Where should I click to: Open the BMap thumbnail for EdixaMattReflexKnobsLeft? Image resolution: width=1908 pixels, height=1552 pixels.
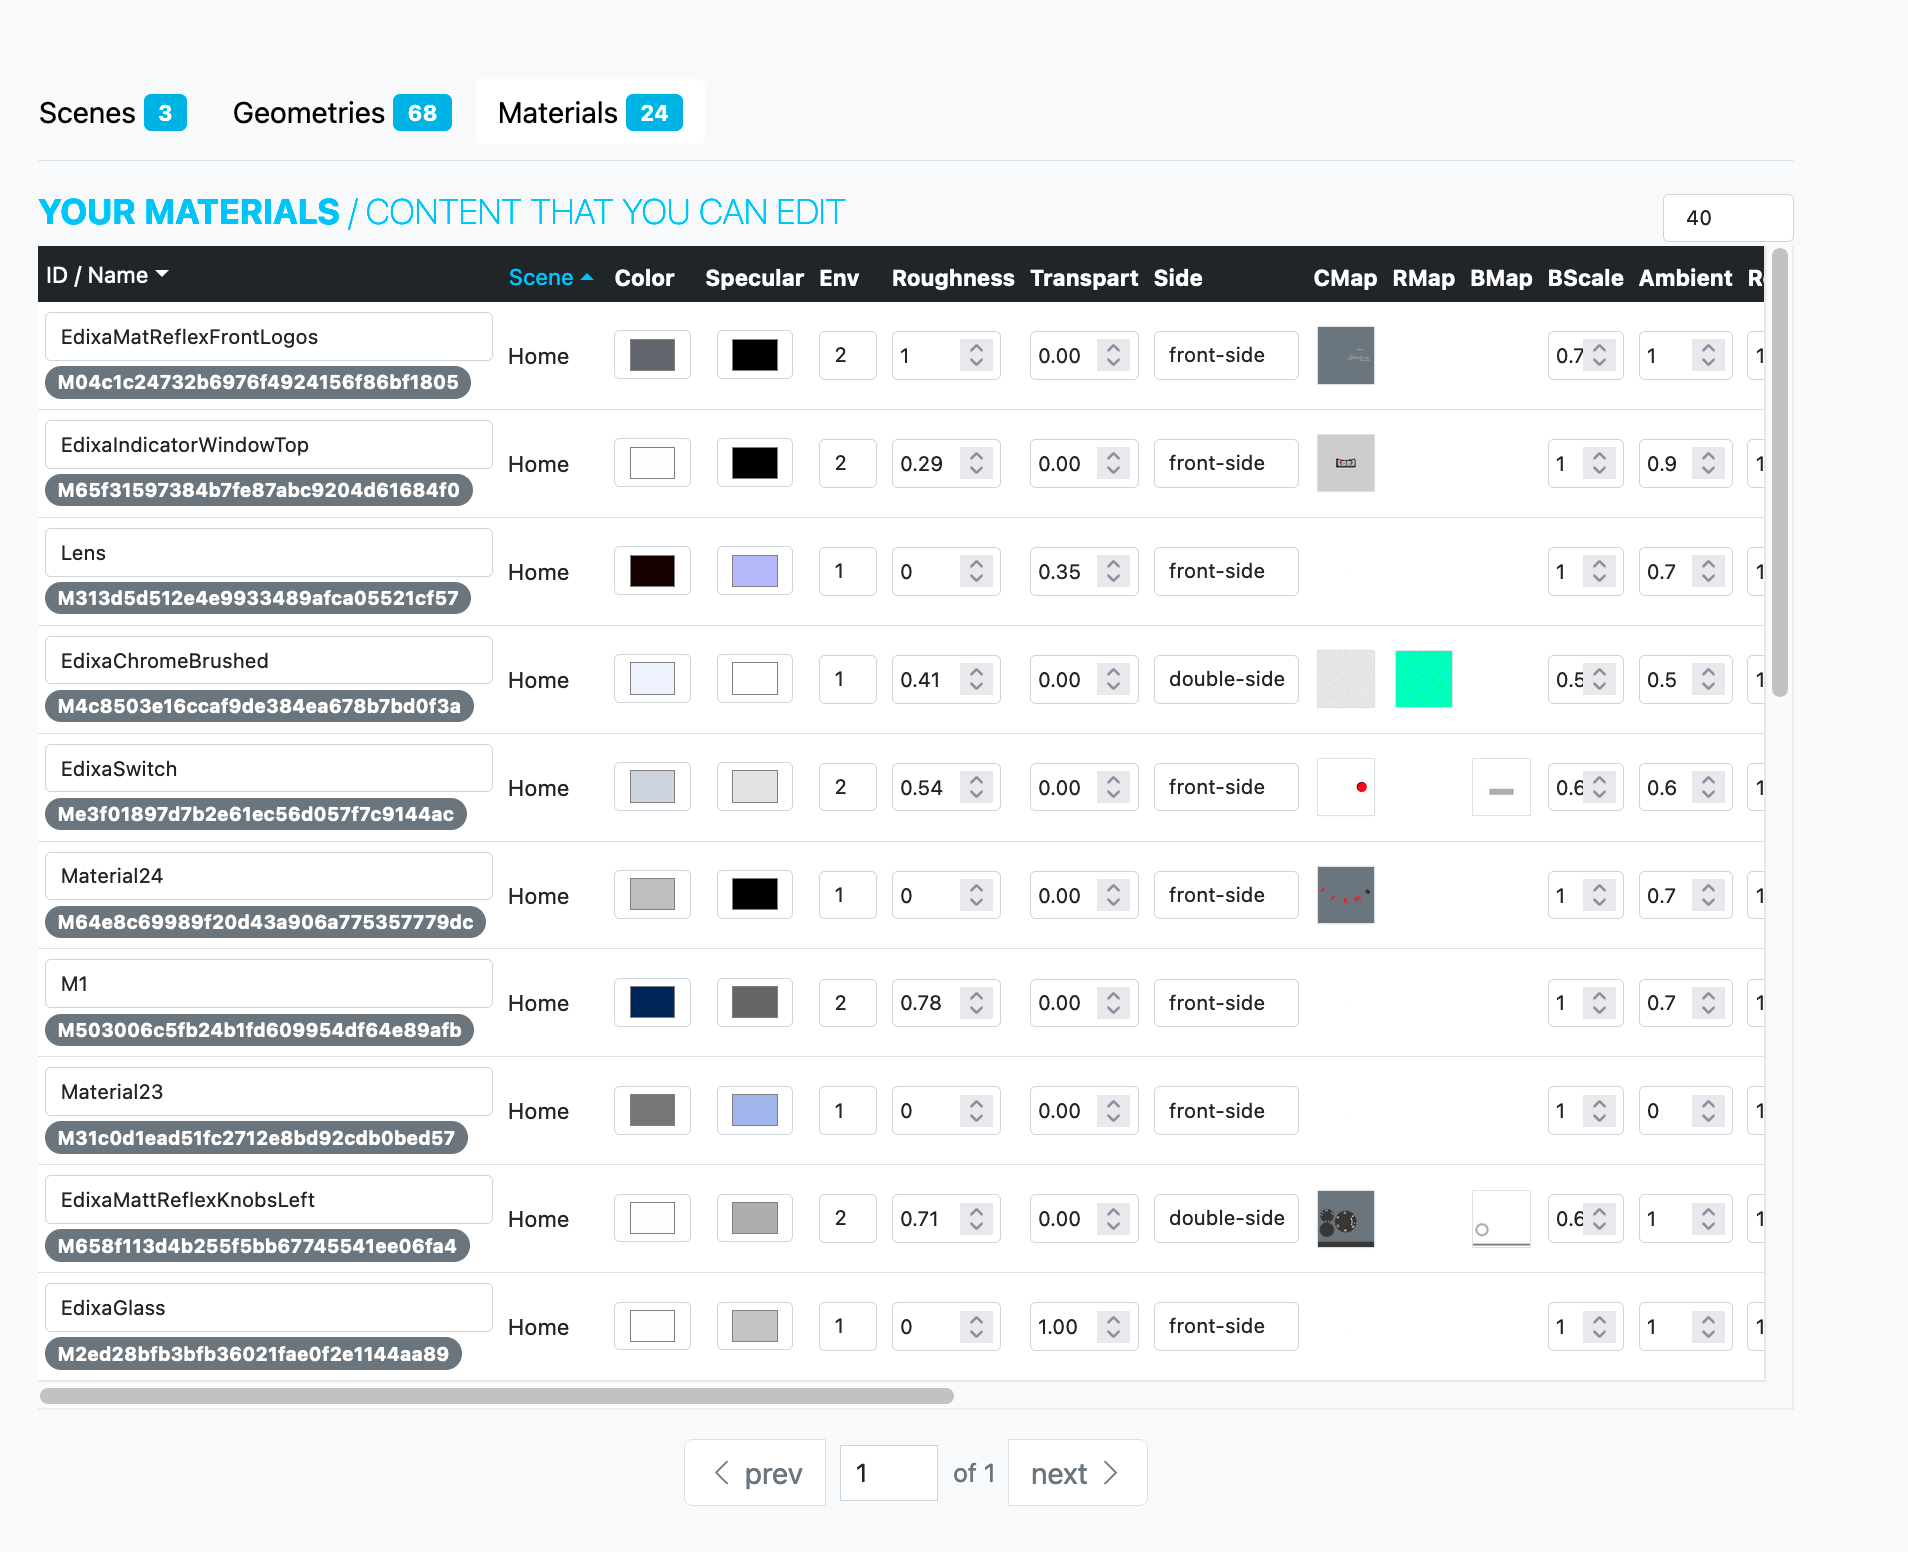[1500, 1218]
